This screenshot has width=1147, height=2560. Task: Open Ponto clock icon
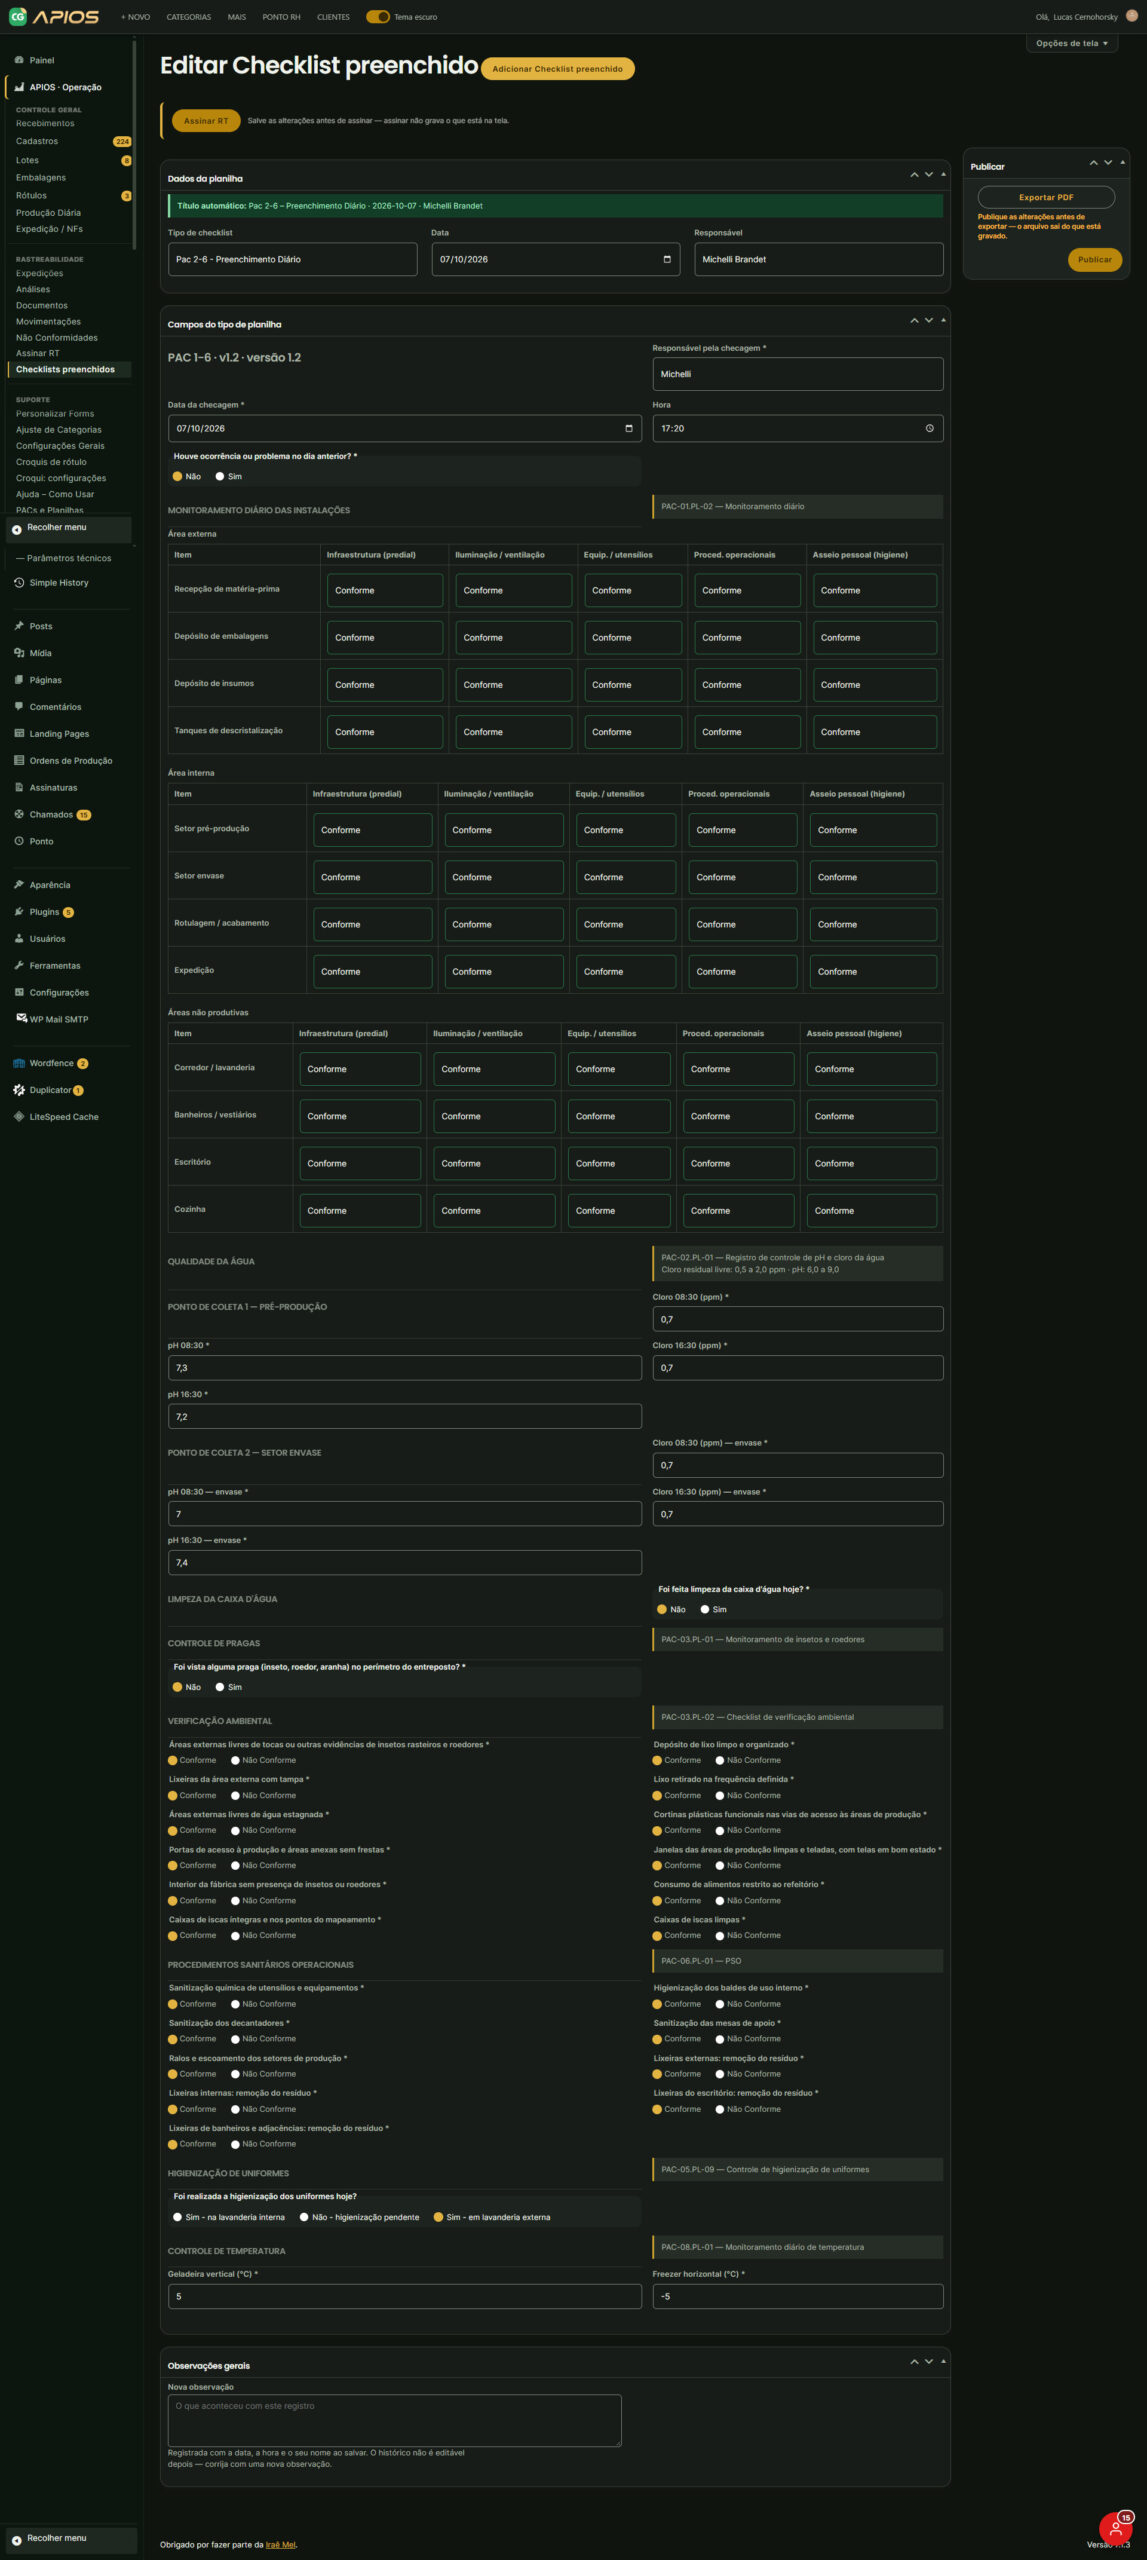point(19,841)
